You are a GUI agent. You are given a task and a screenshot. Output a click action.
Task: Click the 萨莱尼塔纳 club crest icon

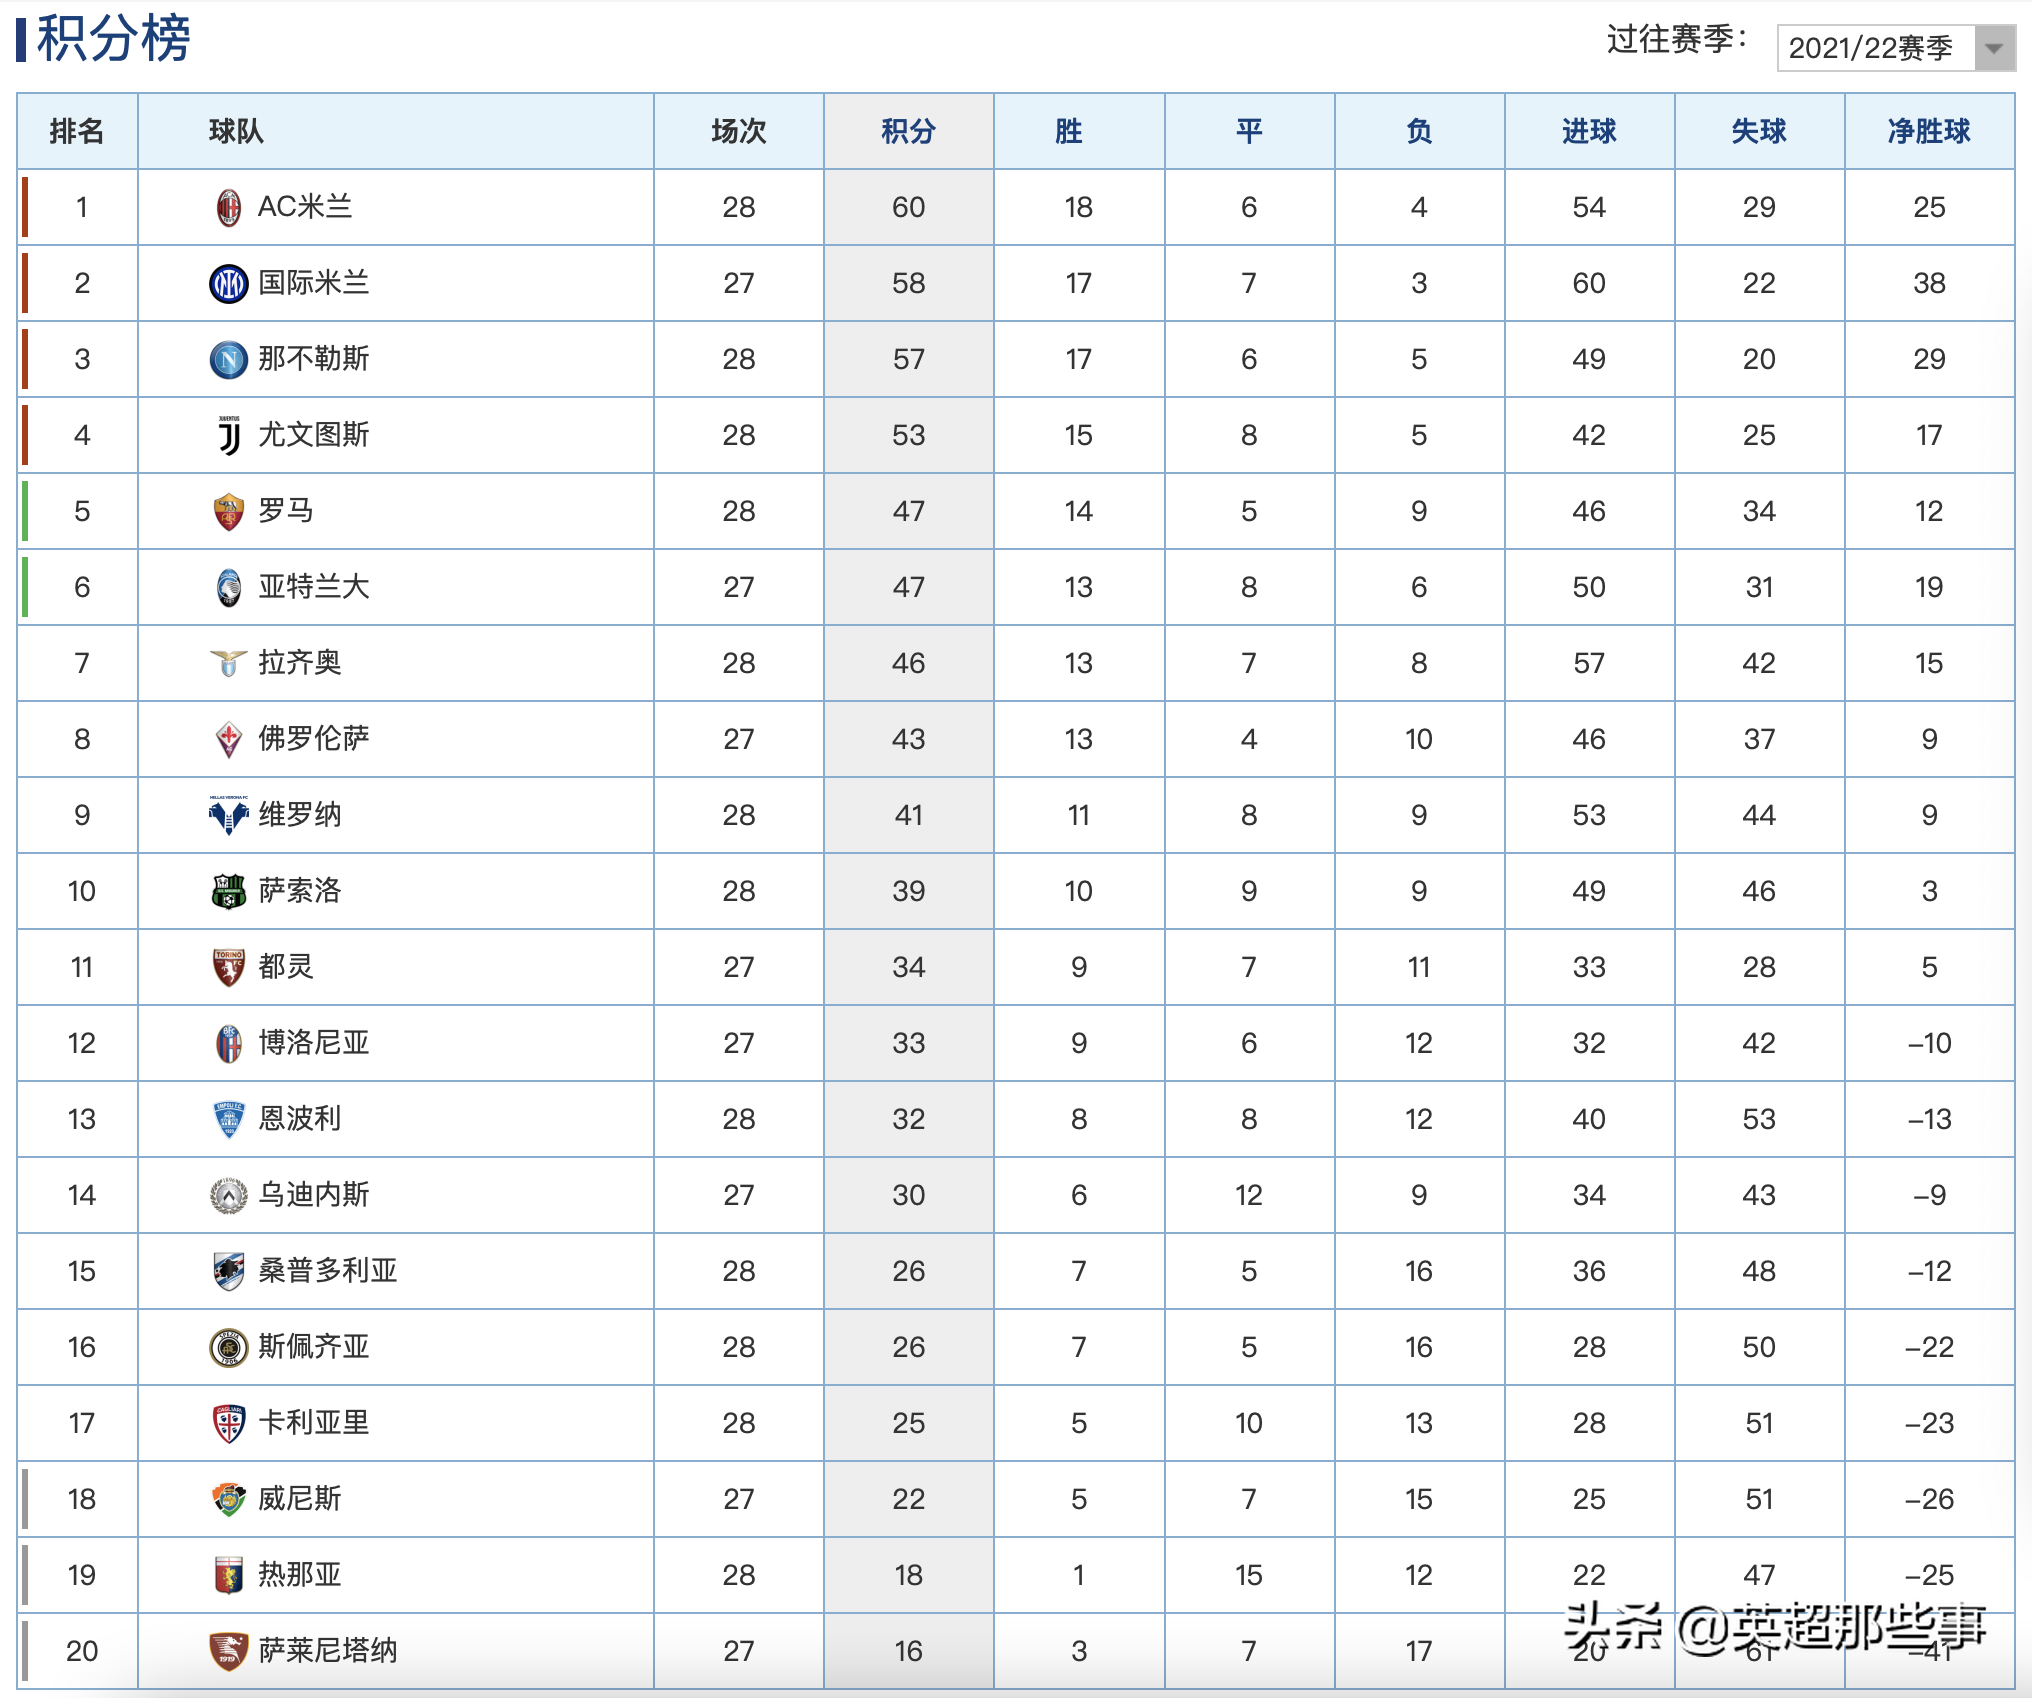(229, 1651)
